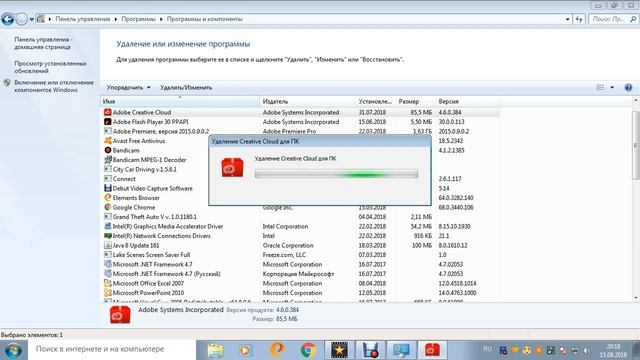Screen dimensions: 640x360
Task: Click Creative Cloud icon in uninstall dialog
Action: [232, 167]
